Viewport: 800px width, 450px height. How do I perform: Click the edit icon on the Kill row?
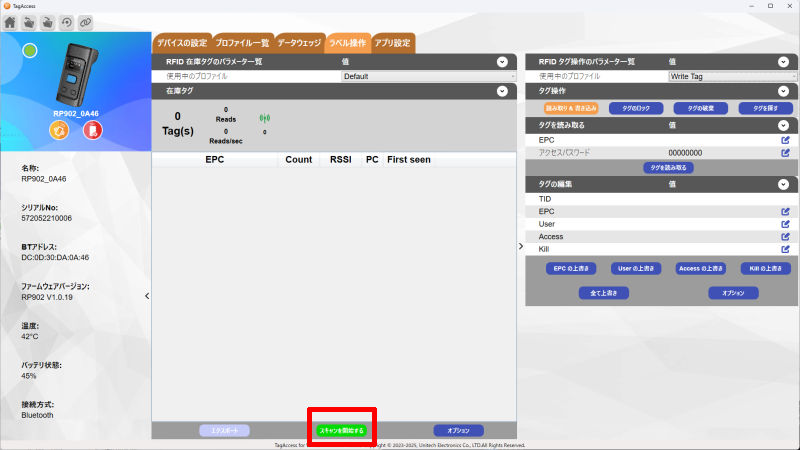tap(785, 249)
